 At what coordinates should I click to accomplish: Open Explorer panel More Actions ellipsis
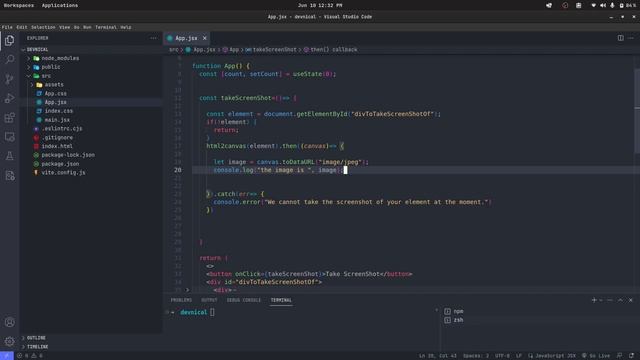[x=153, y=38]
